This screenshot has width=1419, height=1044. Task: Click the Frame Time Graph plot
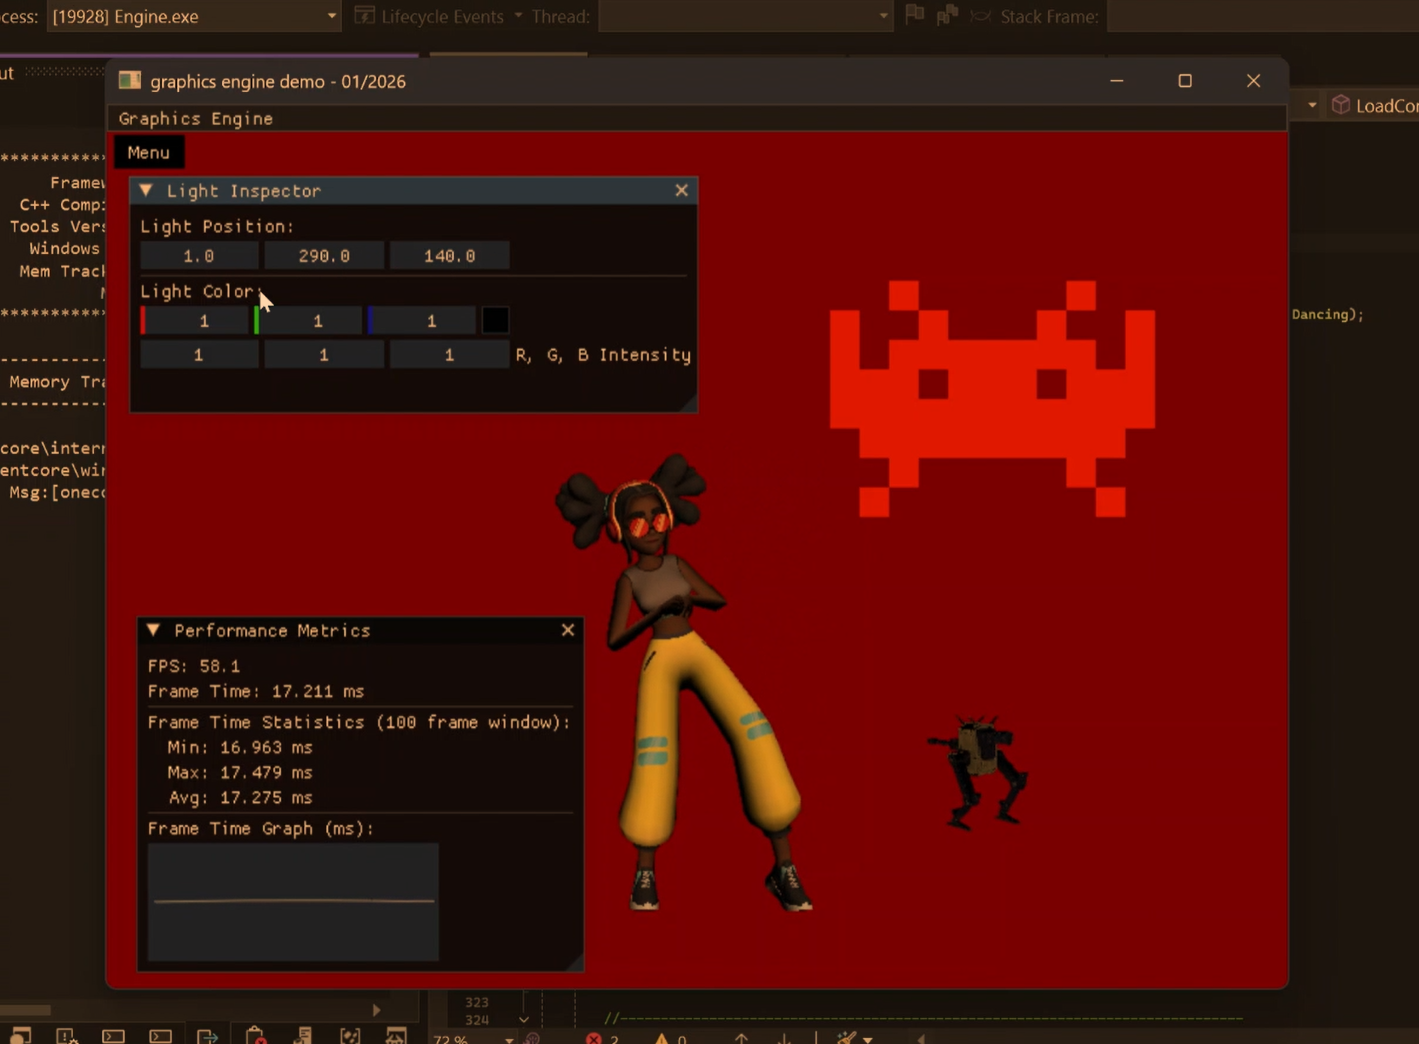coord(293,901)
